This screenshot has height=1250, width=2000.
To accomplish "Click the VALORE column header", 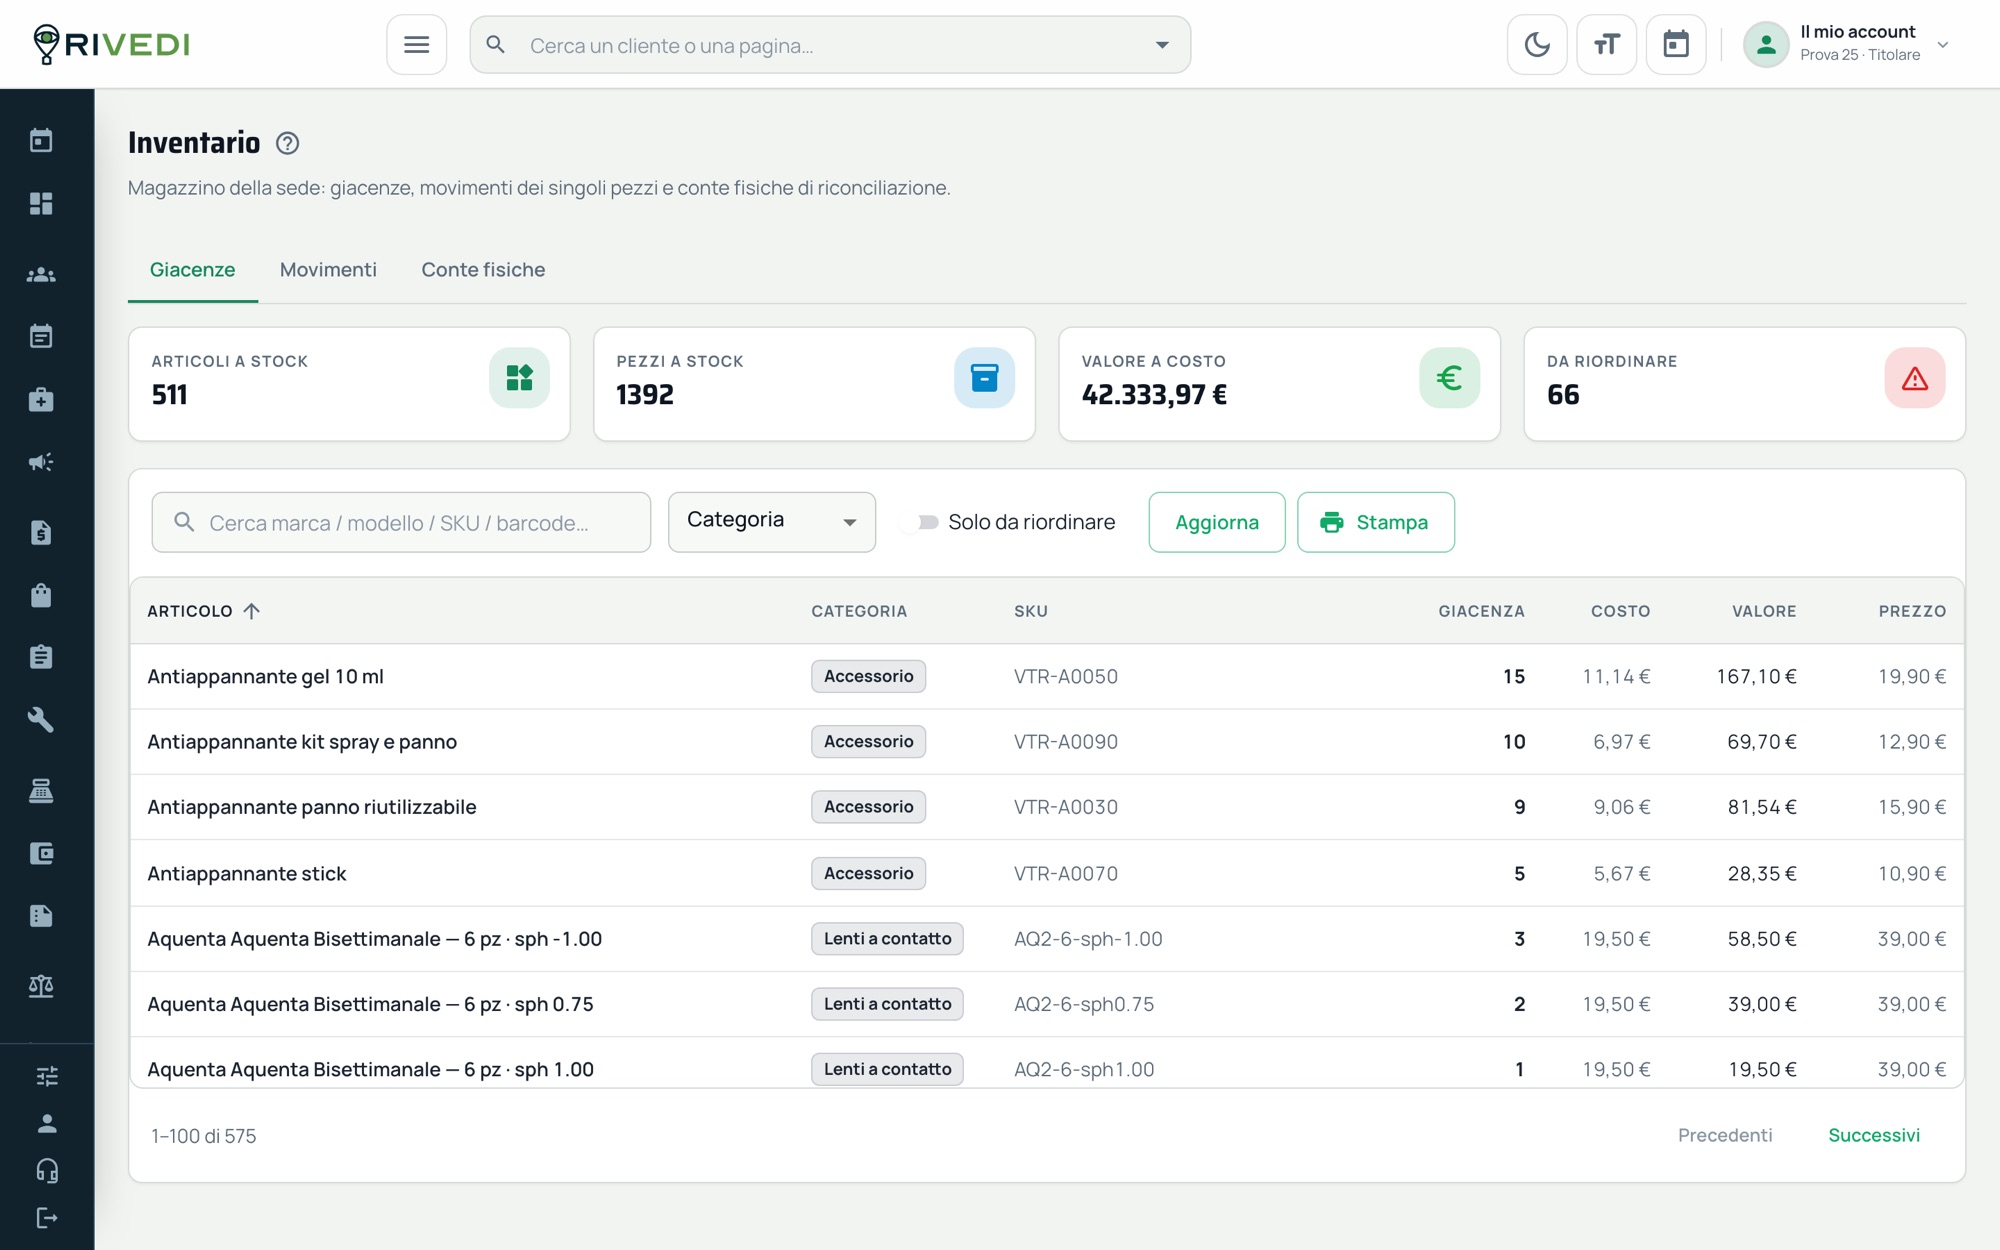I will (x=1764, y=611).
